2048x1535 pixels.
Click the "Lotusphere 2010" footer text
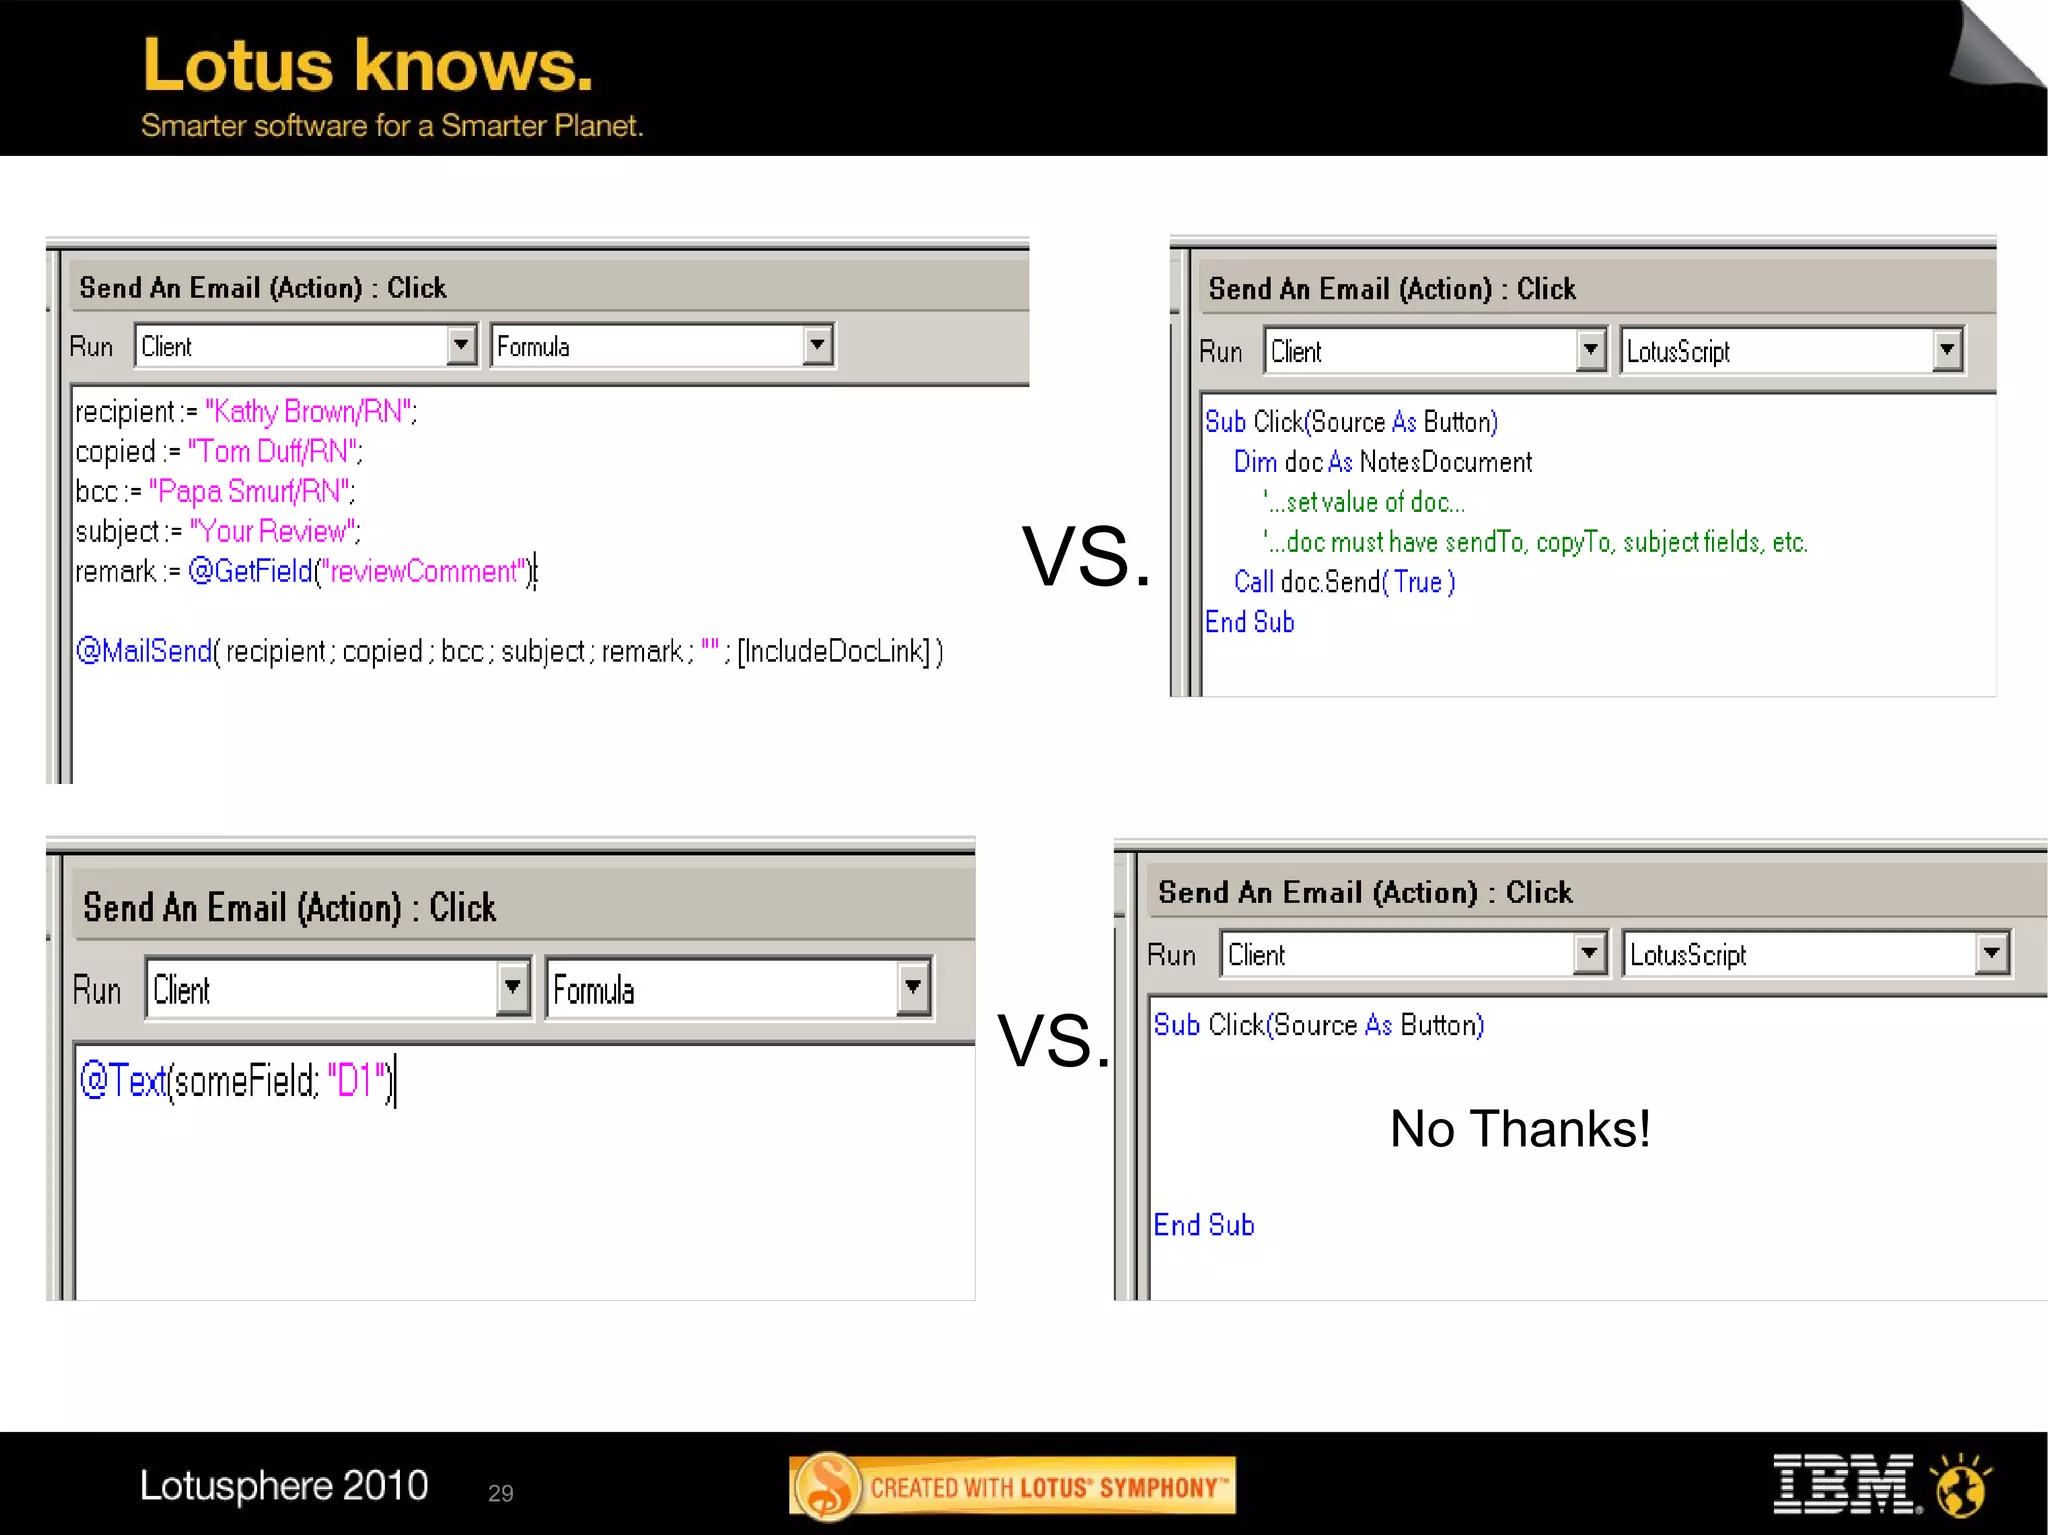[284, 1485]
